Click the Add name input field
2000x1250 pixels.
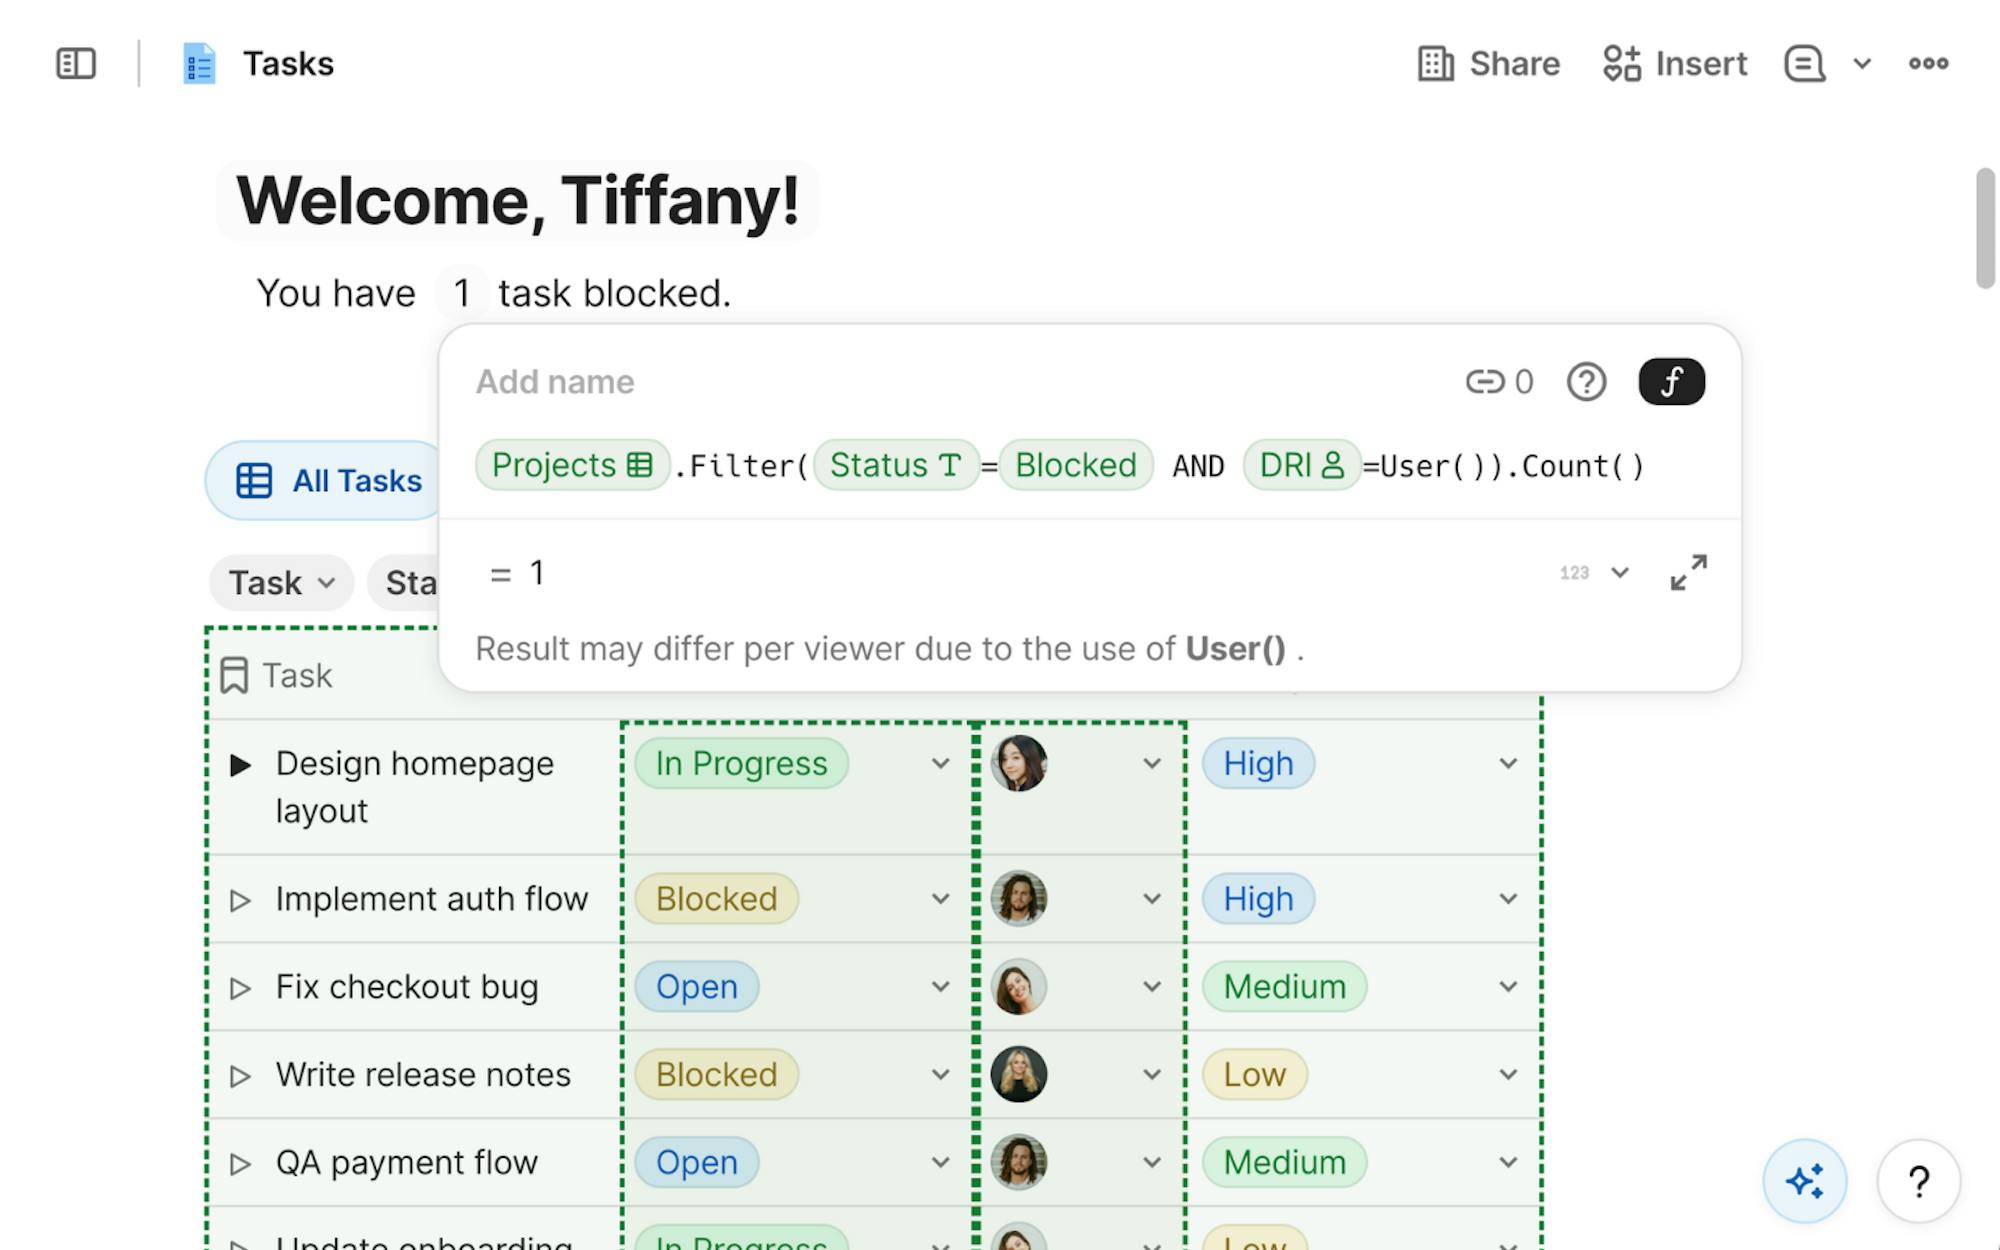click(x=555, y=382)
